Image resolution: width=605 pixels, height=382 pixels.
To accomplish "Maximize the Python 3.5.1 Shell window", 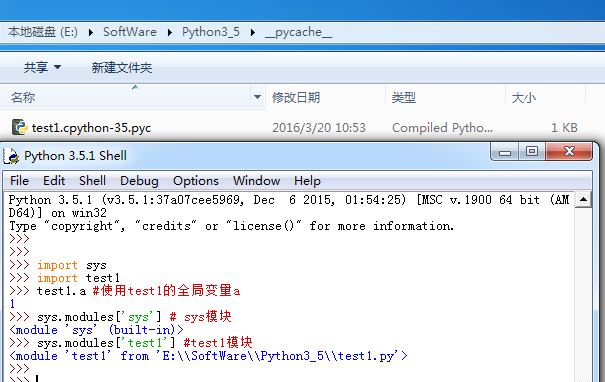I will (532, 152).
